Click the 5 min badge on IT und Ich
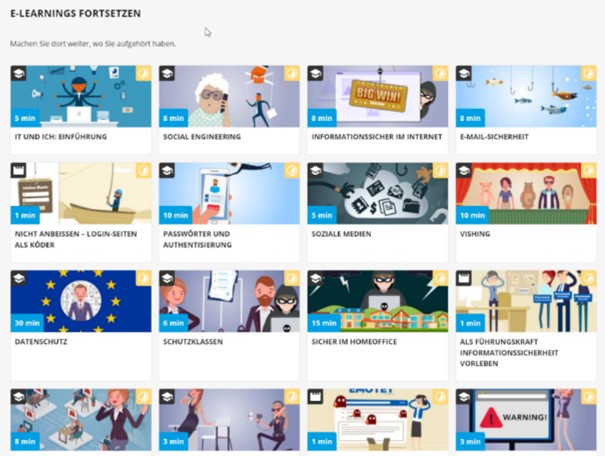605x456 pixels. [25, 118]
